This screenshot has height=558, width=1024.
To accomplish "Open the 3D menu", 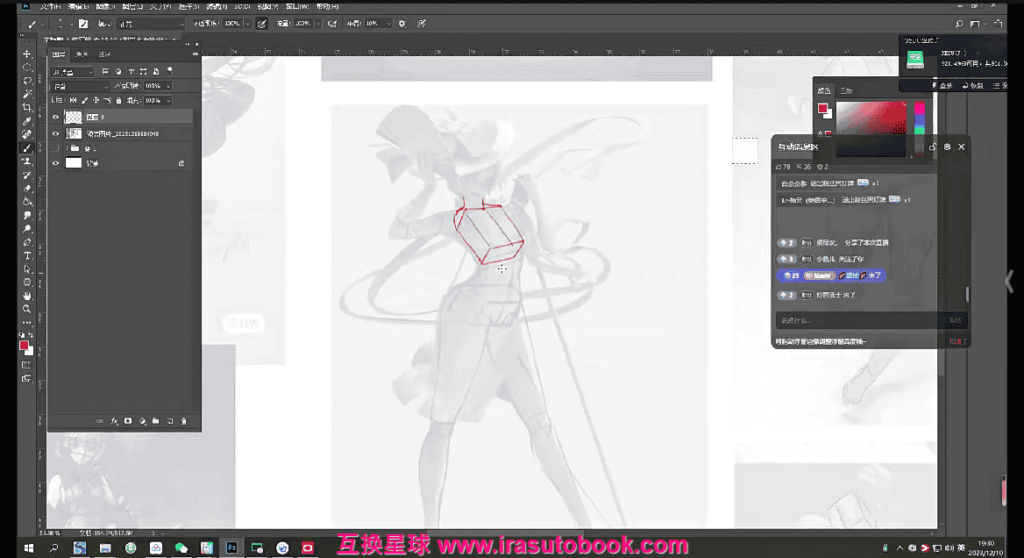I will [242, 7].
